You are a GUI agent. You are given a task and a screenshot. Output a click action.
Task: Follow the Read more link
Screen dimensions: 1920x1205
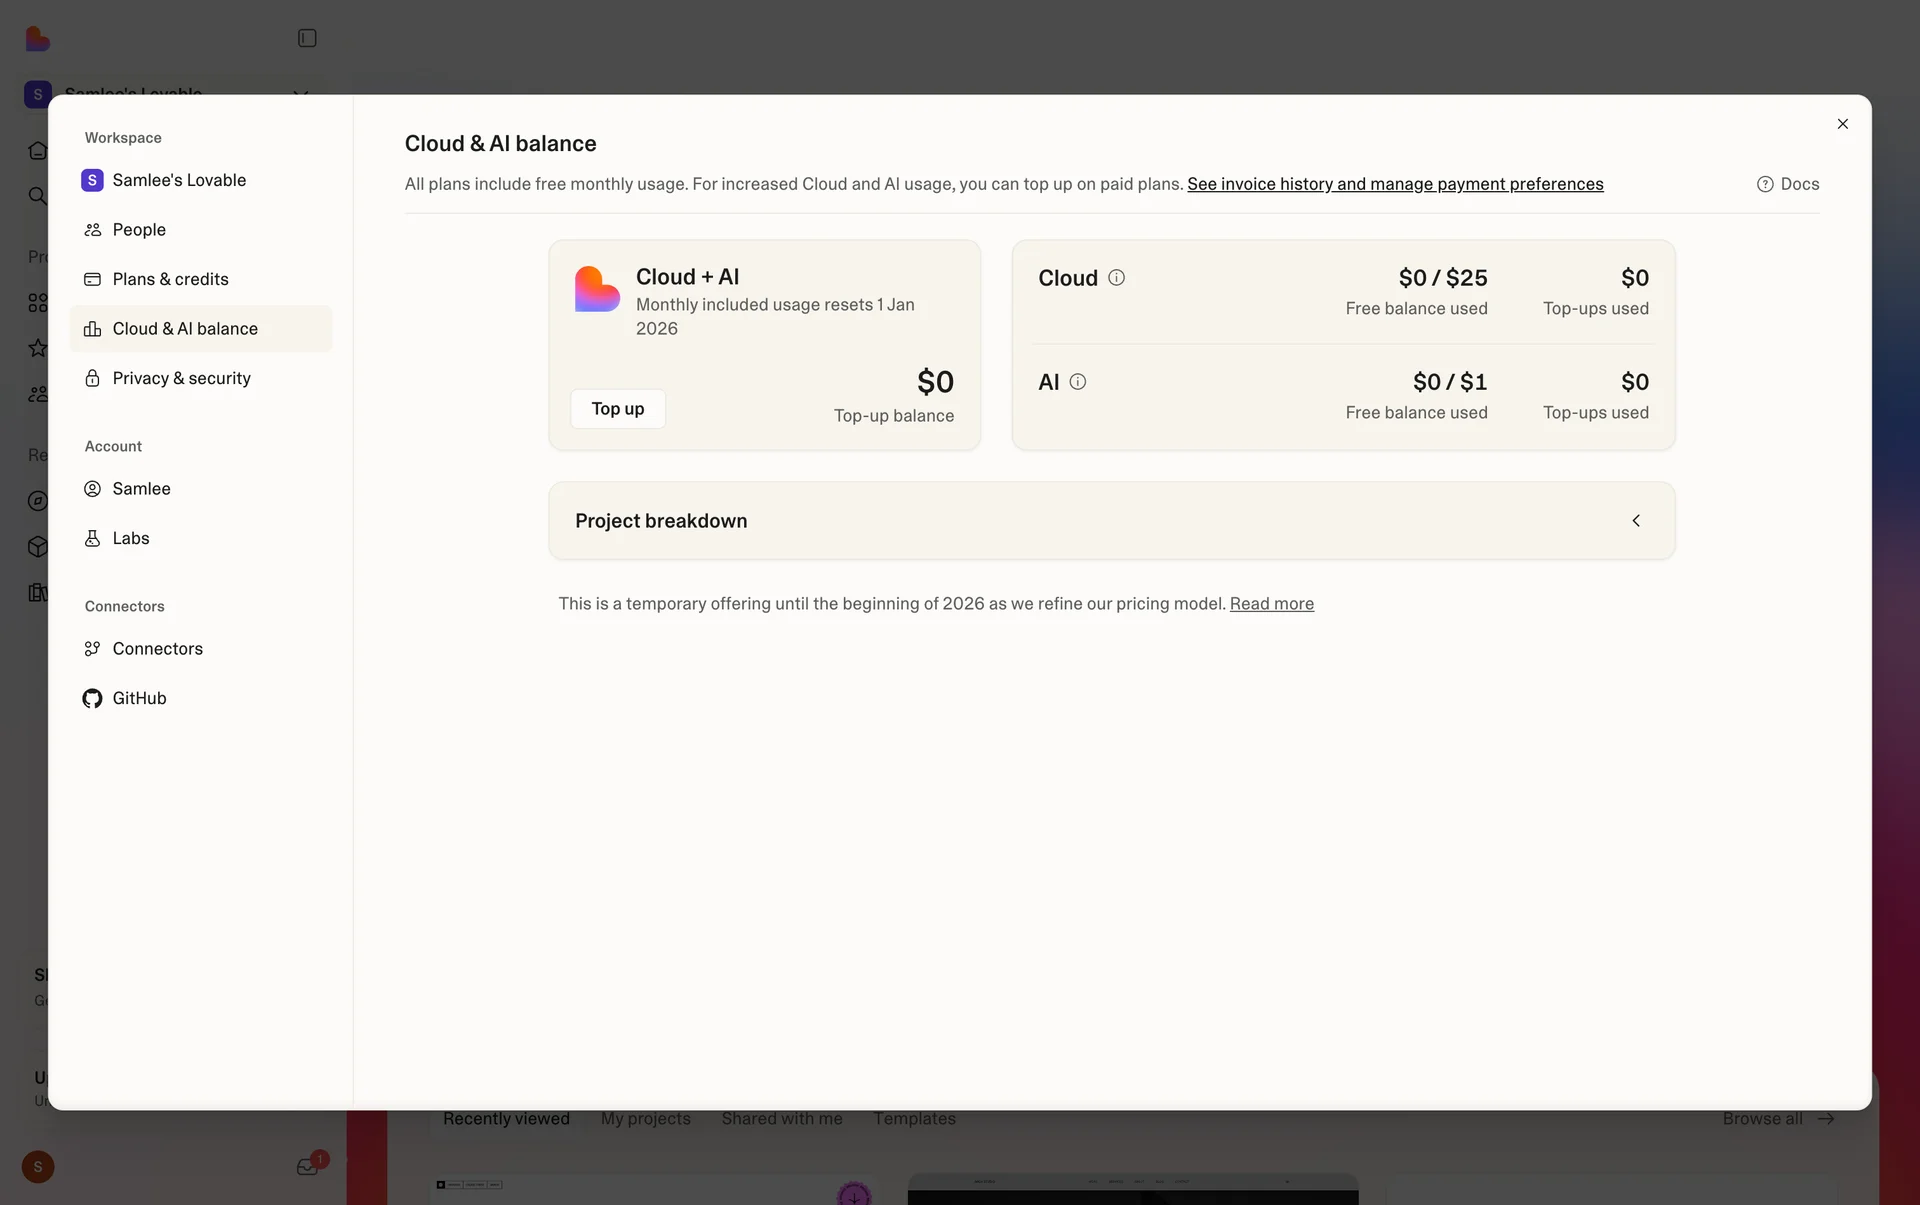pyautogui.click(x=1271, y=604)
